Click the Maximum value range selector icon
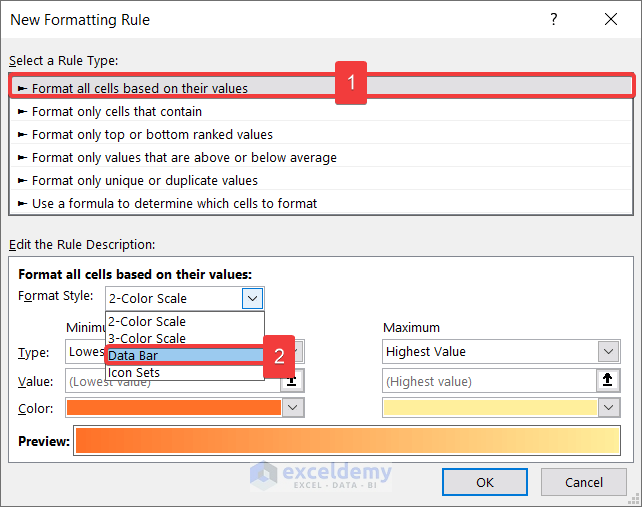The image size is (642, 507). pyautogui.click(x=608, y=381)
